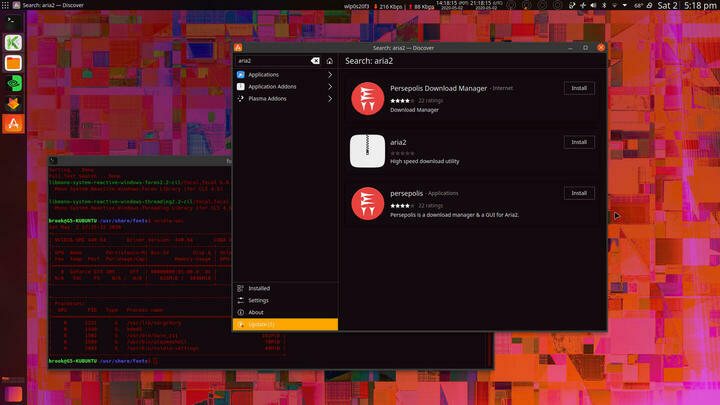Image resolution: width=720 pixels, height=405 pixels.
Task: Install the aria2 package
Action: [x=579, y=142]
